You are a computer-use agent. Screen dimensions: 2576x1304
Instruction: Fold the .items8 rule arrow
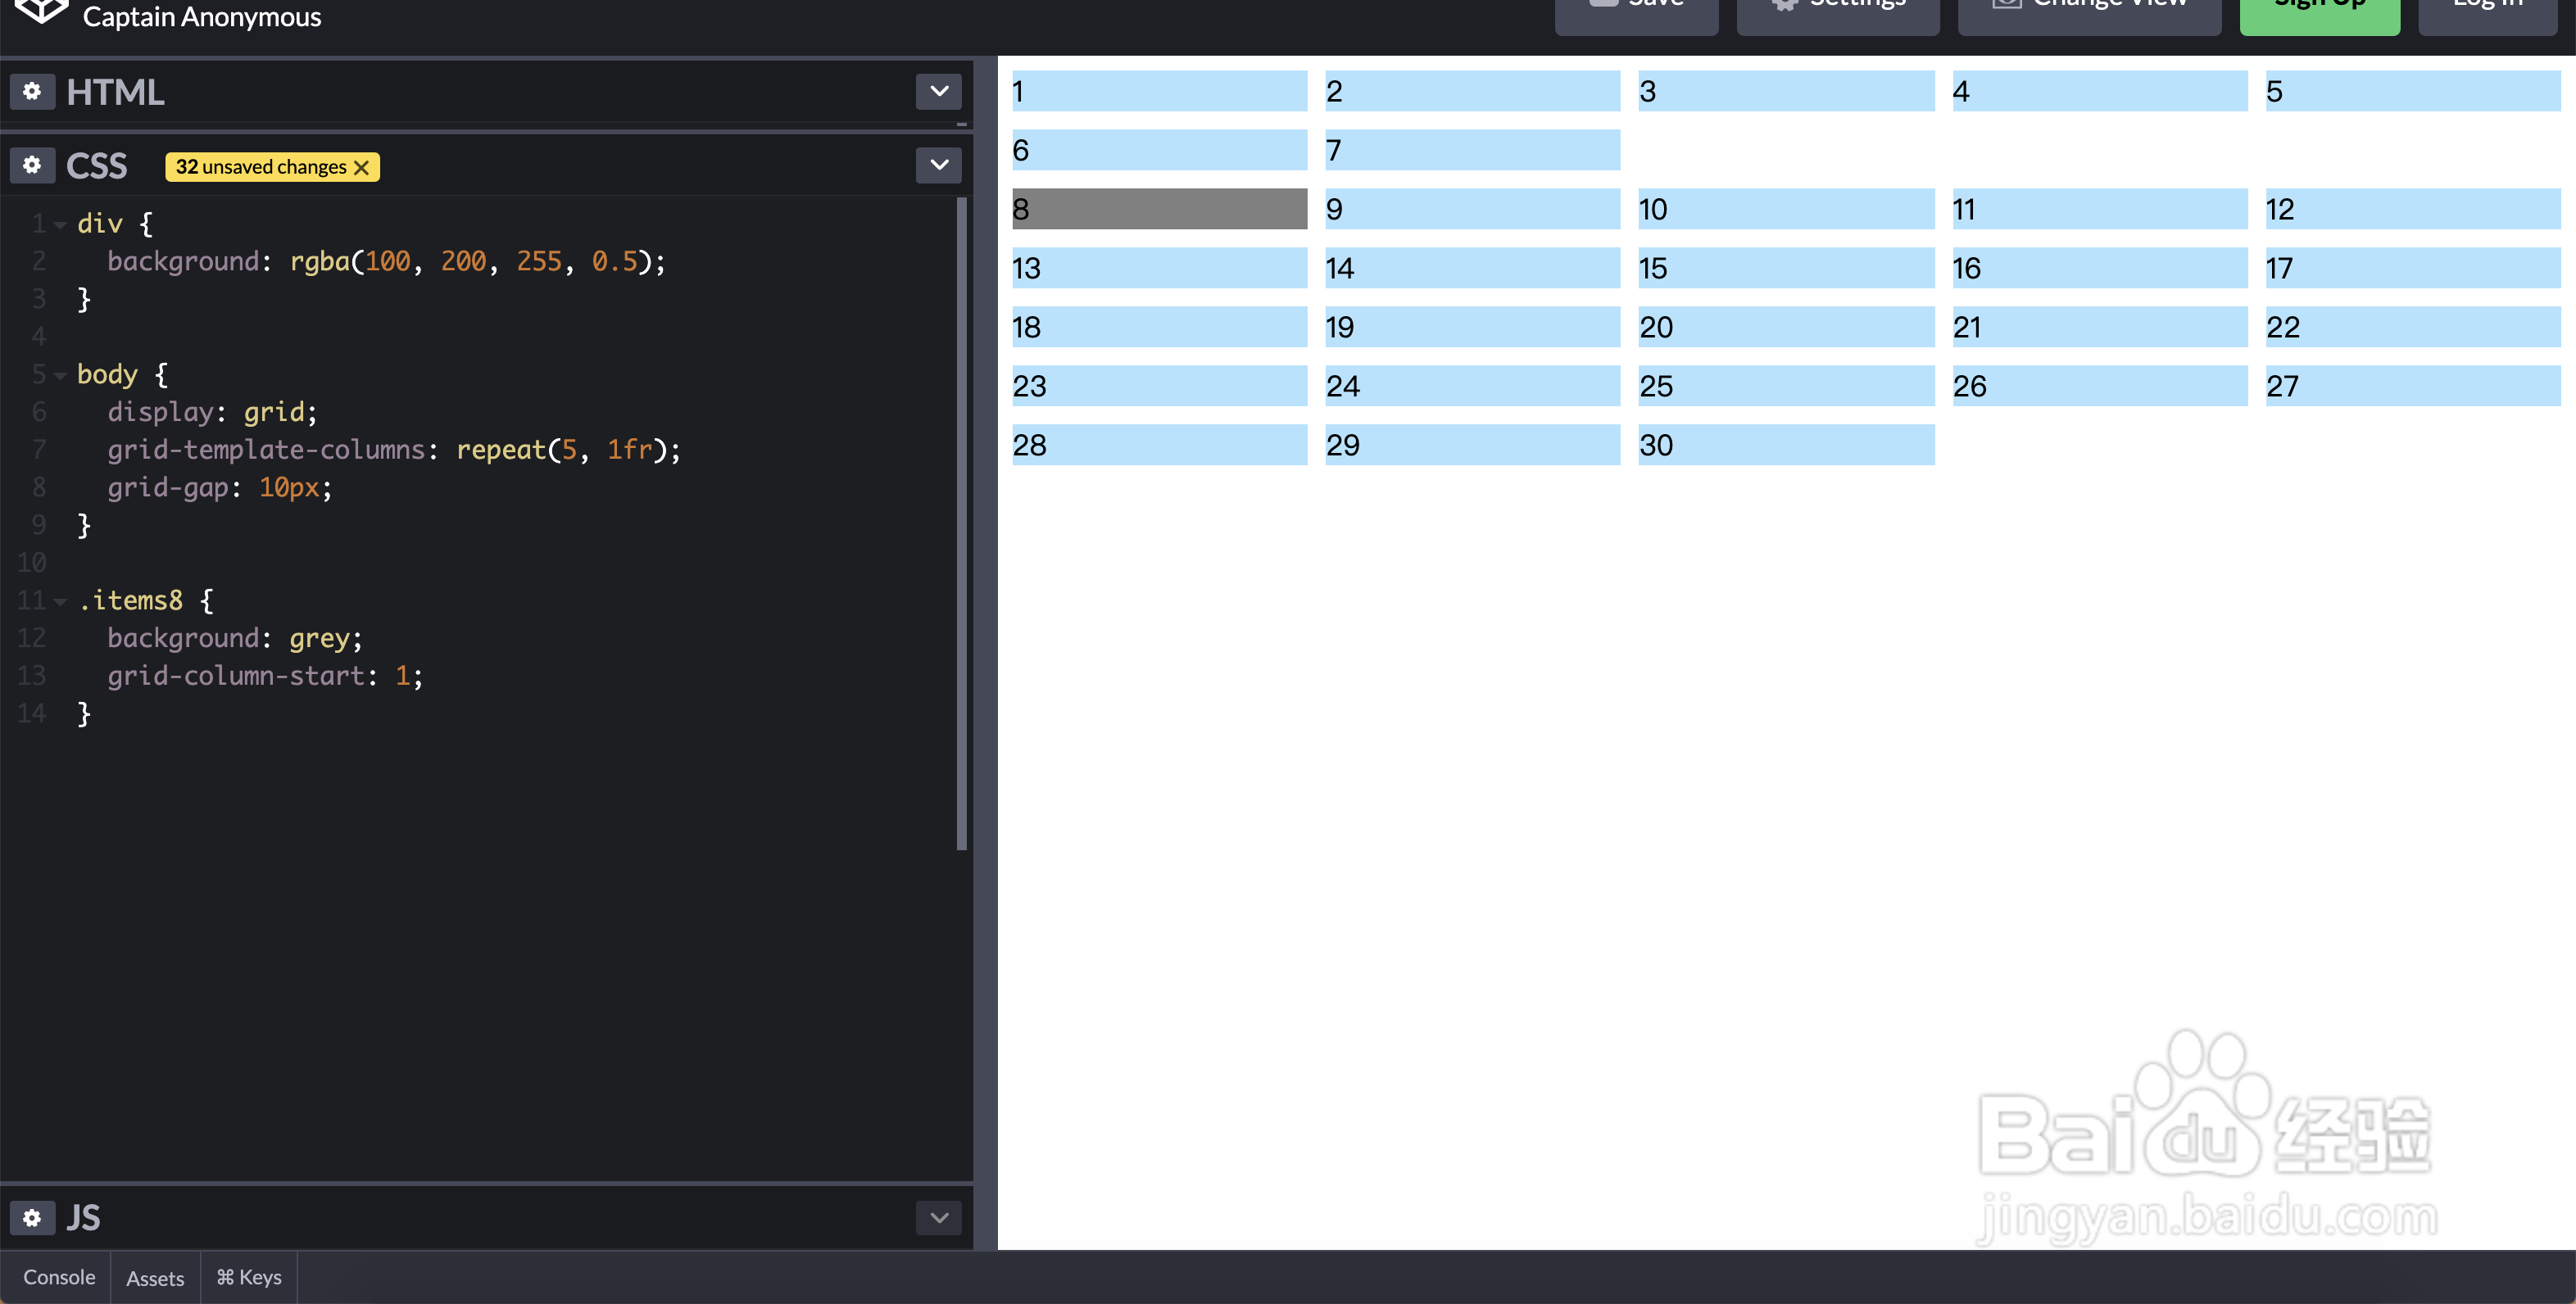pos(60,602)
